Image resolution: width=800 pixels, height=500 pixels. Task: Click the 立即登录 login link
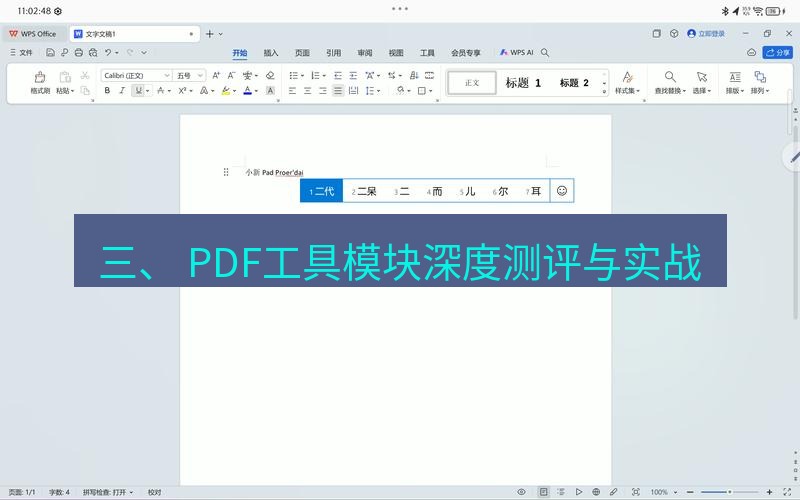tap(707, 34)
